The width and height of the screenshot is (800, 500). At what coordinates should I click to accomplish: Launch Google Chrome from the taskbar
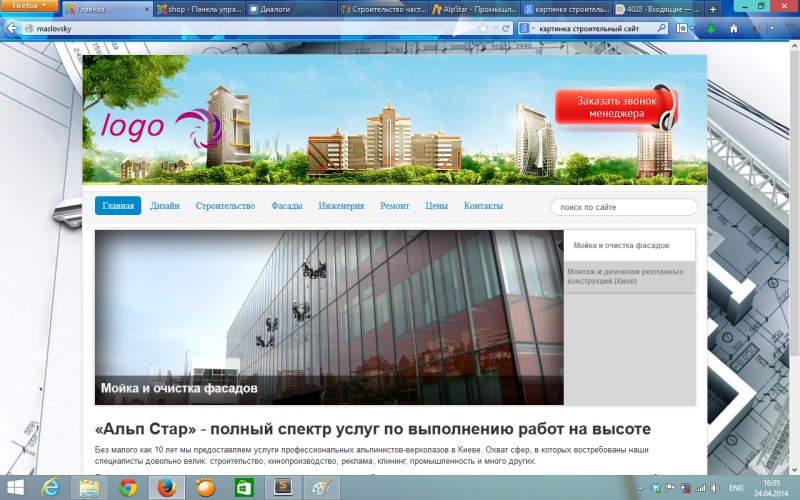(x=128, y=488)
